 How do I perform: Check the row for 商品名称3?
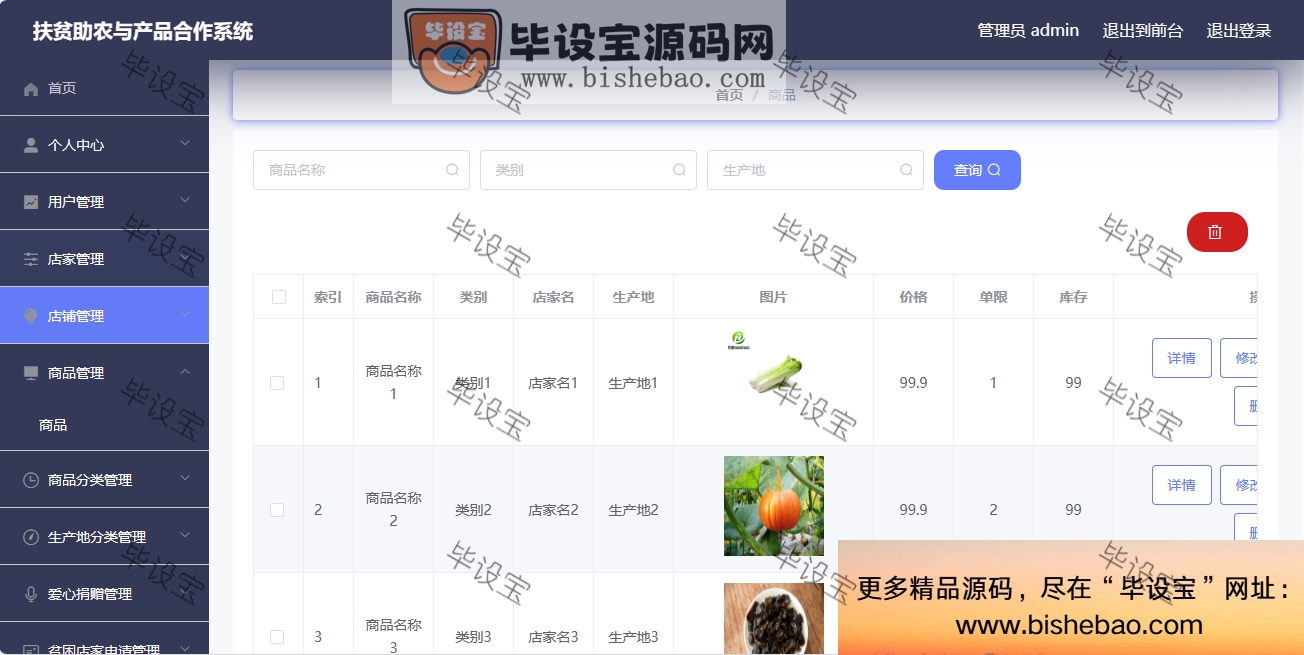(x=277, y=637)
